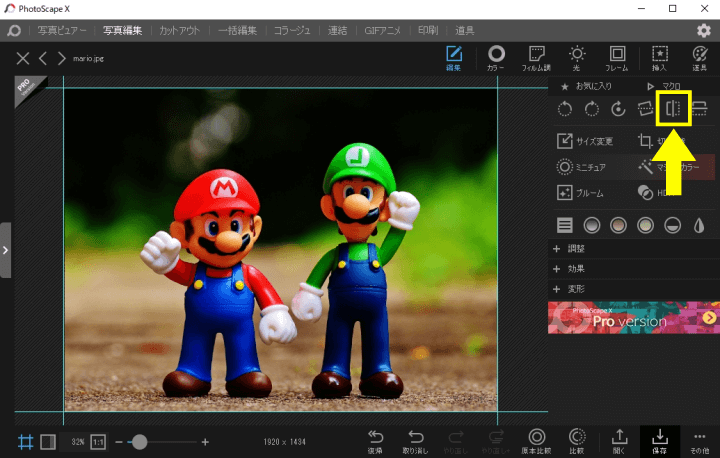Click 取り消し (Undo) button
Image resolution: width=720 pixels, height=458 pixels.
pyautogui.click(x=415, y=442)
